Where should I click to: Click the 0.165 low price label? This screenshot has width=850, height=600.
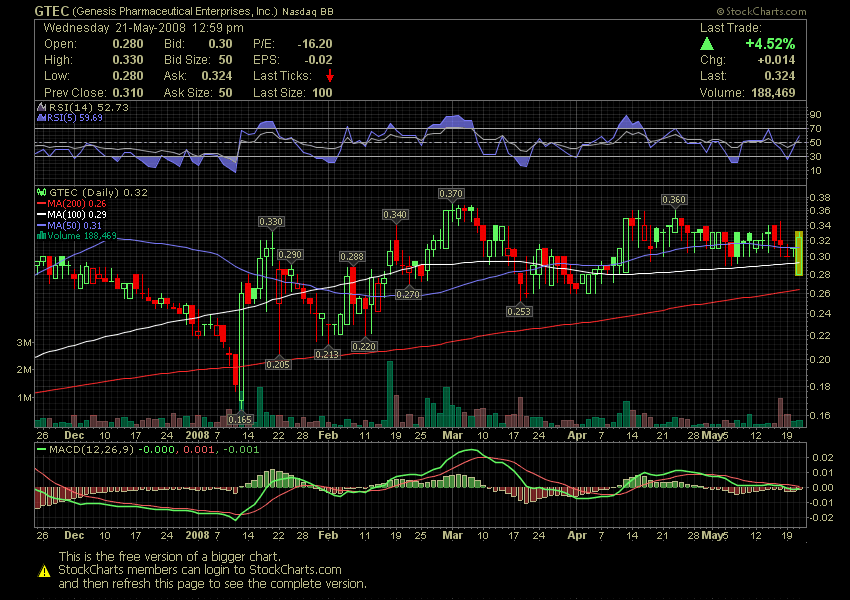click(x=240, y=420)
